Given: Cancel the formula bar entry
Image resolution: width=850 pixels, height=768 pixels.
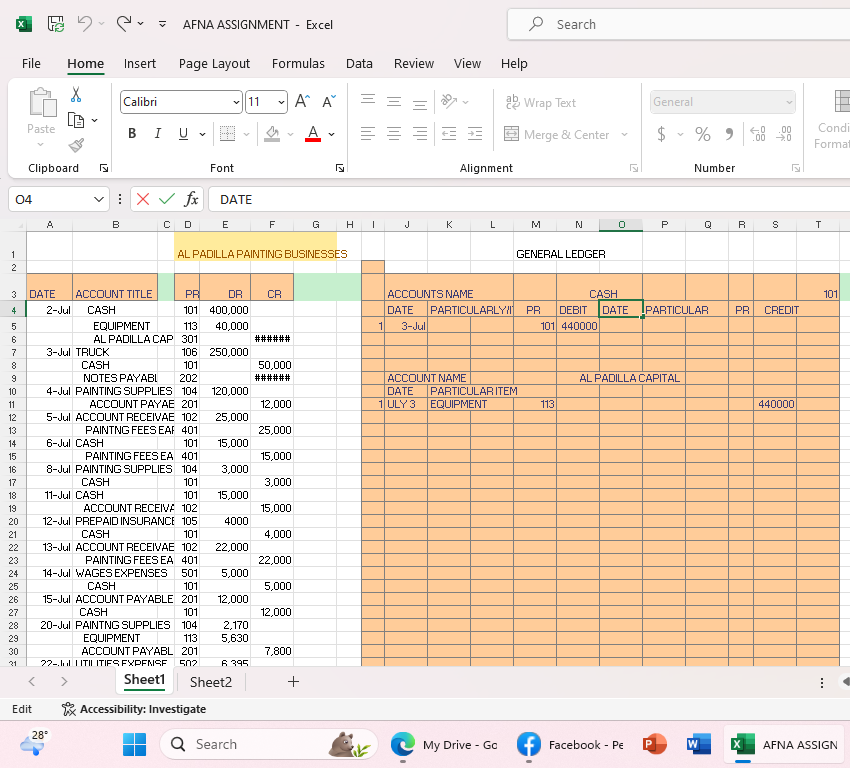Looking at the screenshot, I should (x=143, y=199).
